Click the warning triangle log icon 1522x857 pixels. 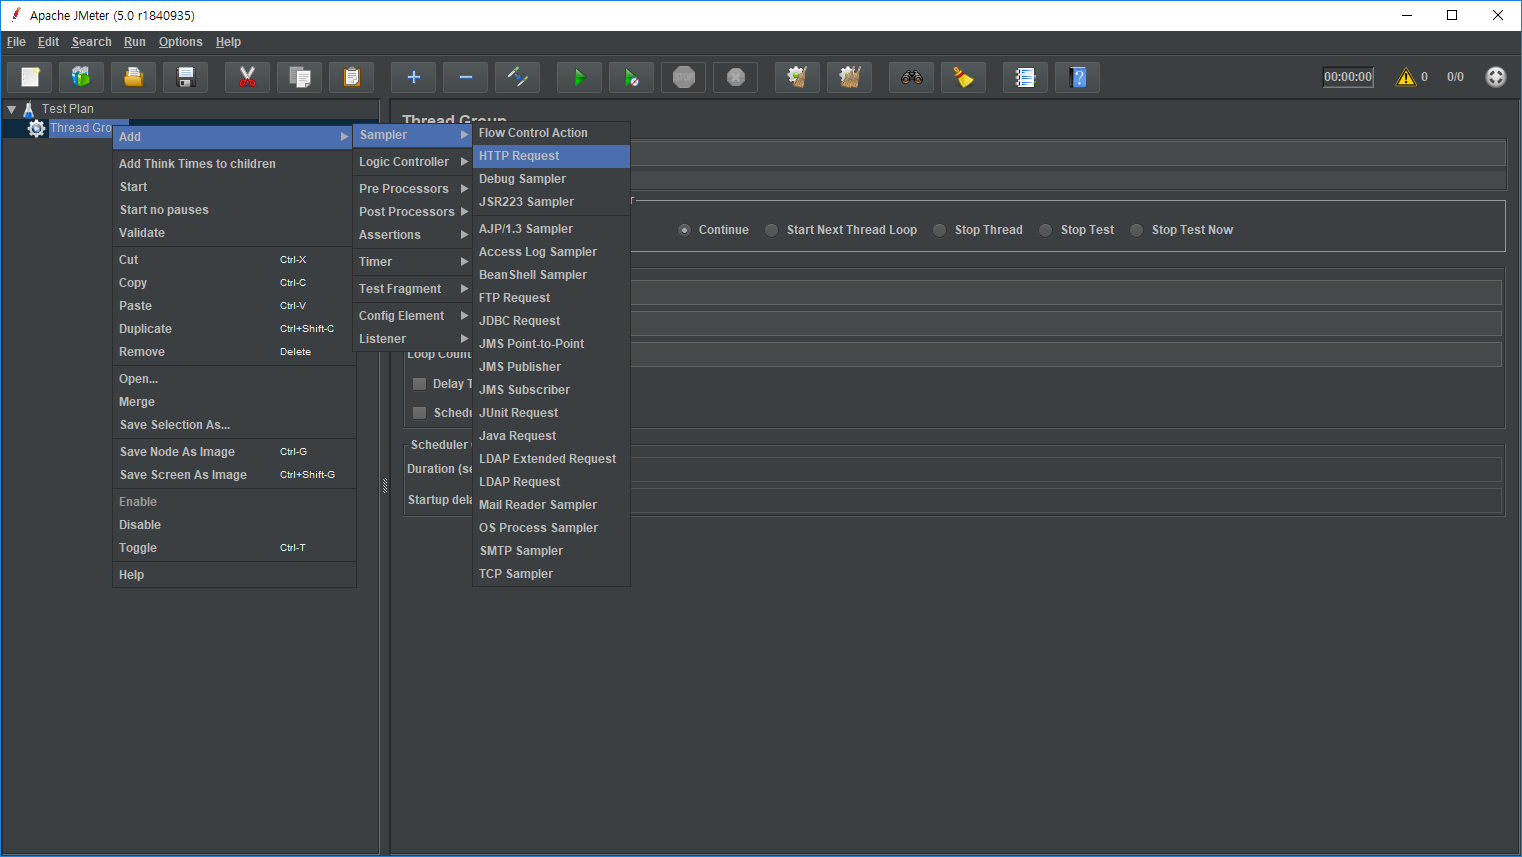pos(1406,77)
